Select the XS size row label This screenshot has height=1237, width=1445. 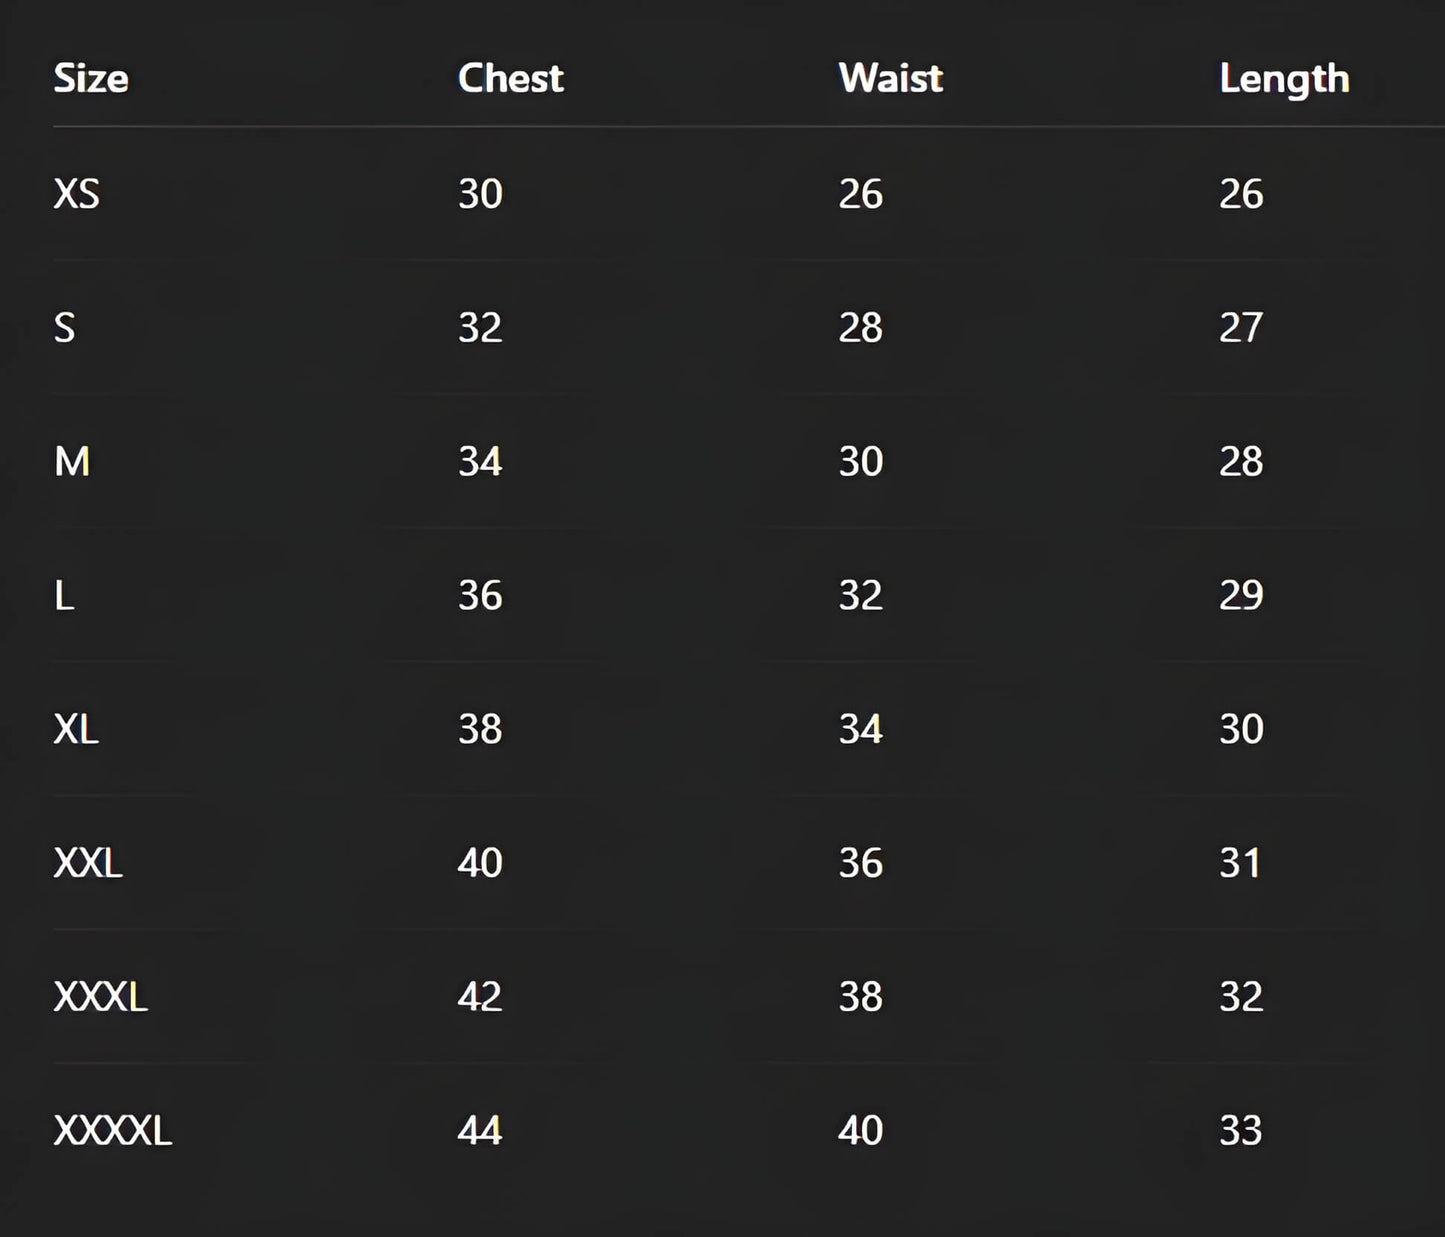(77, 194)
